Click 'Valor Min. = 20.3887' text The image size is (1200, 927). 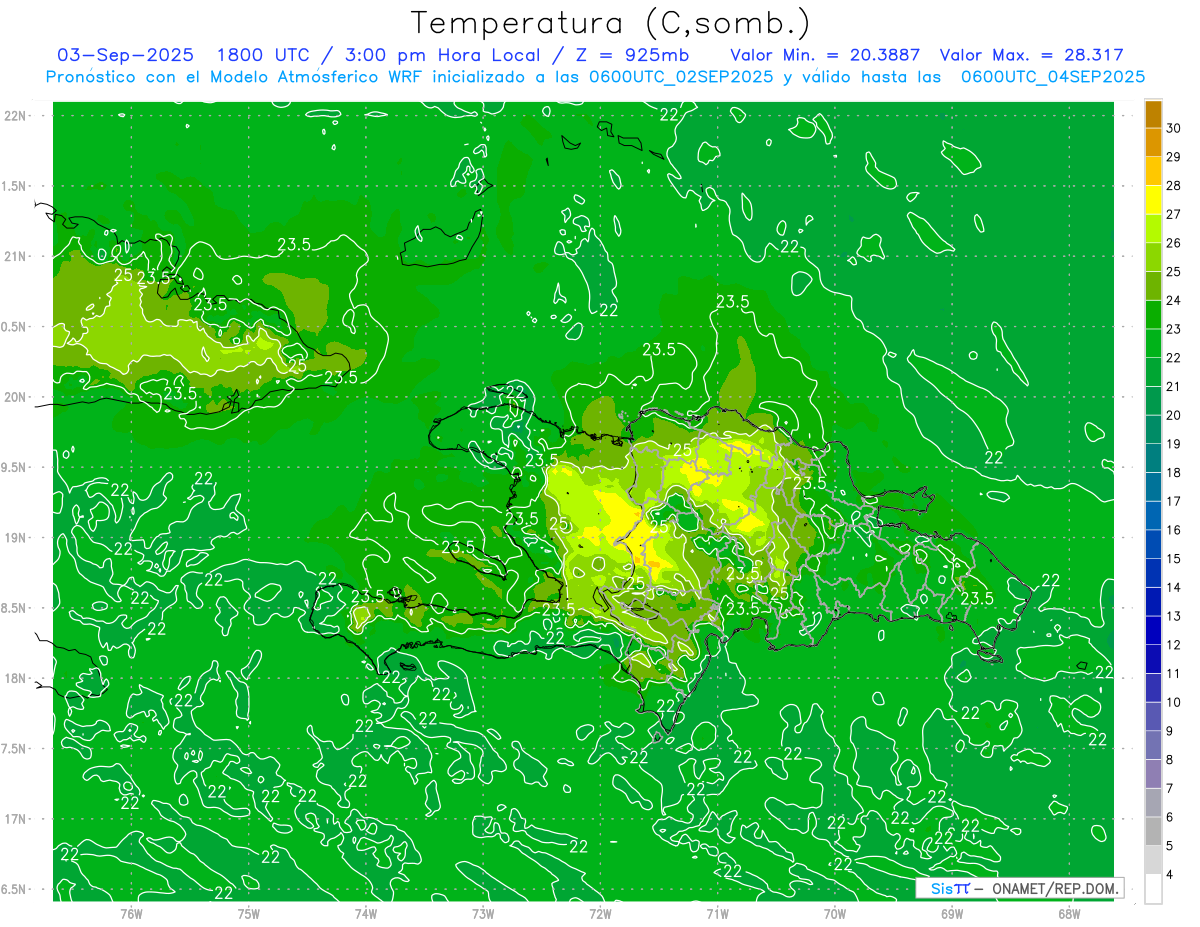[825, 56]
